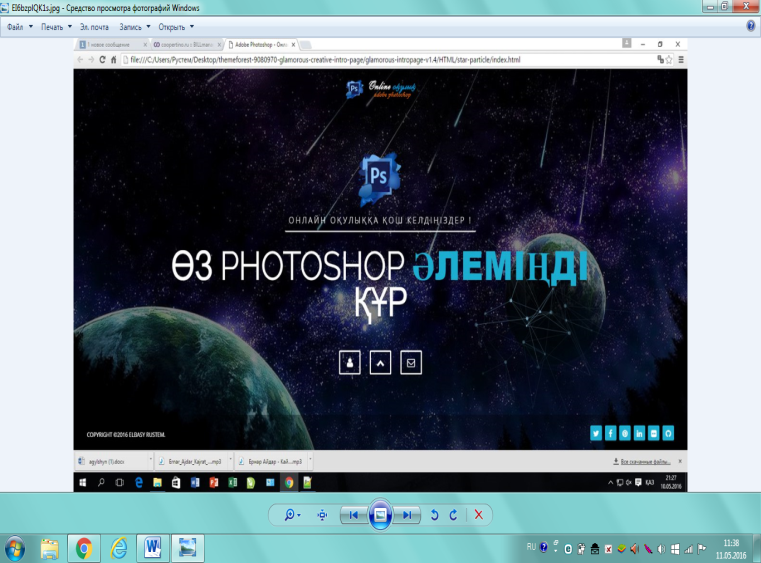
Task: Click the orange speaker tray icon
Action: (x=634, y=549)
